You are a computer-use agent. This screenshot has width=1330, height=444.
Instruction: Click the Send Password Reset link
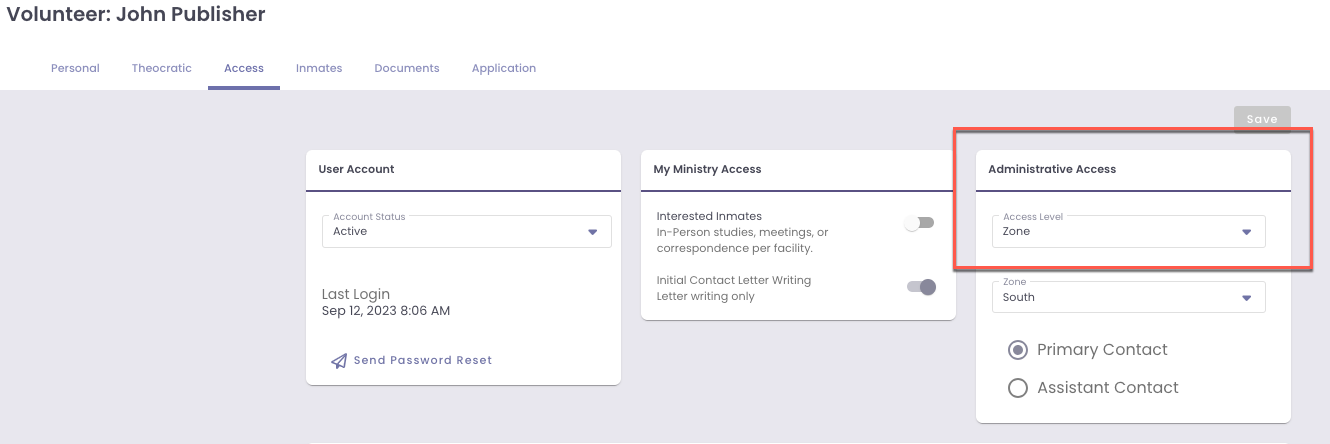coord(422,361)
